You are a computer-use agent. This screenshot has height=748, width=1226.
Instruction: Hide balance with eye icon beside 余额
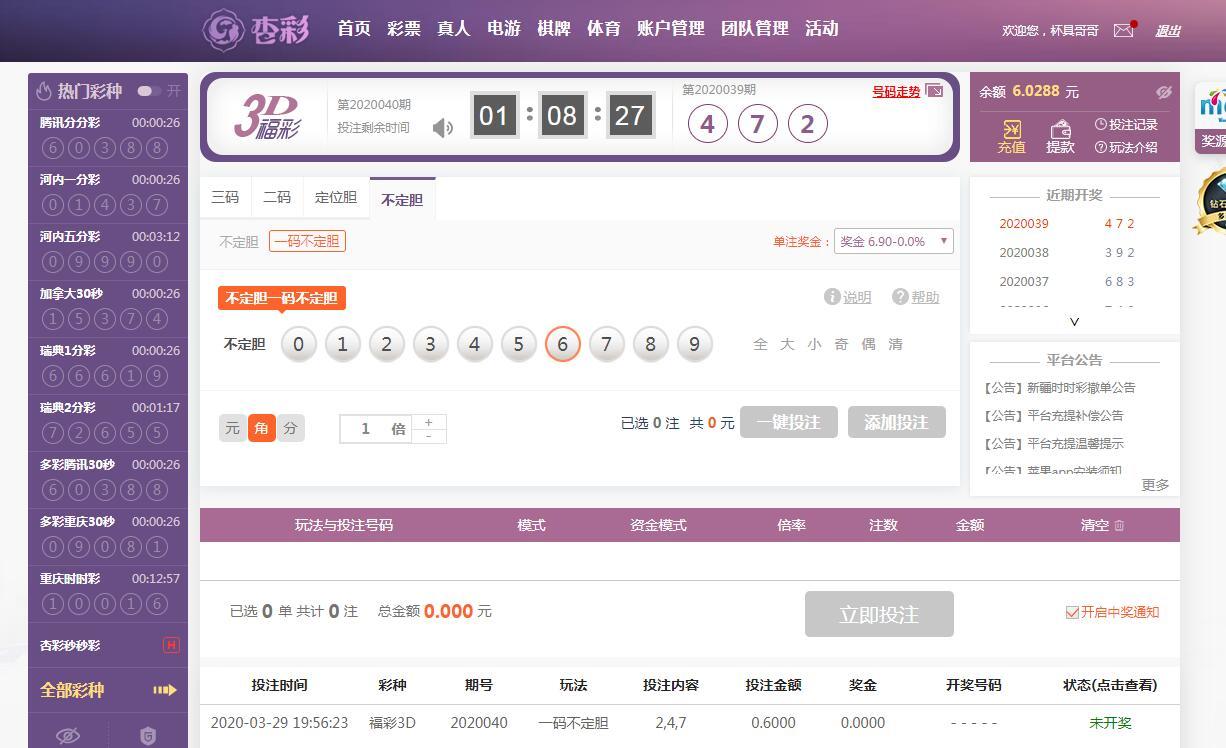1164,92
